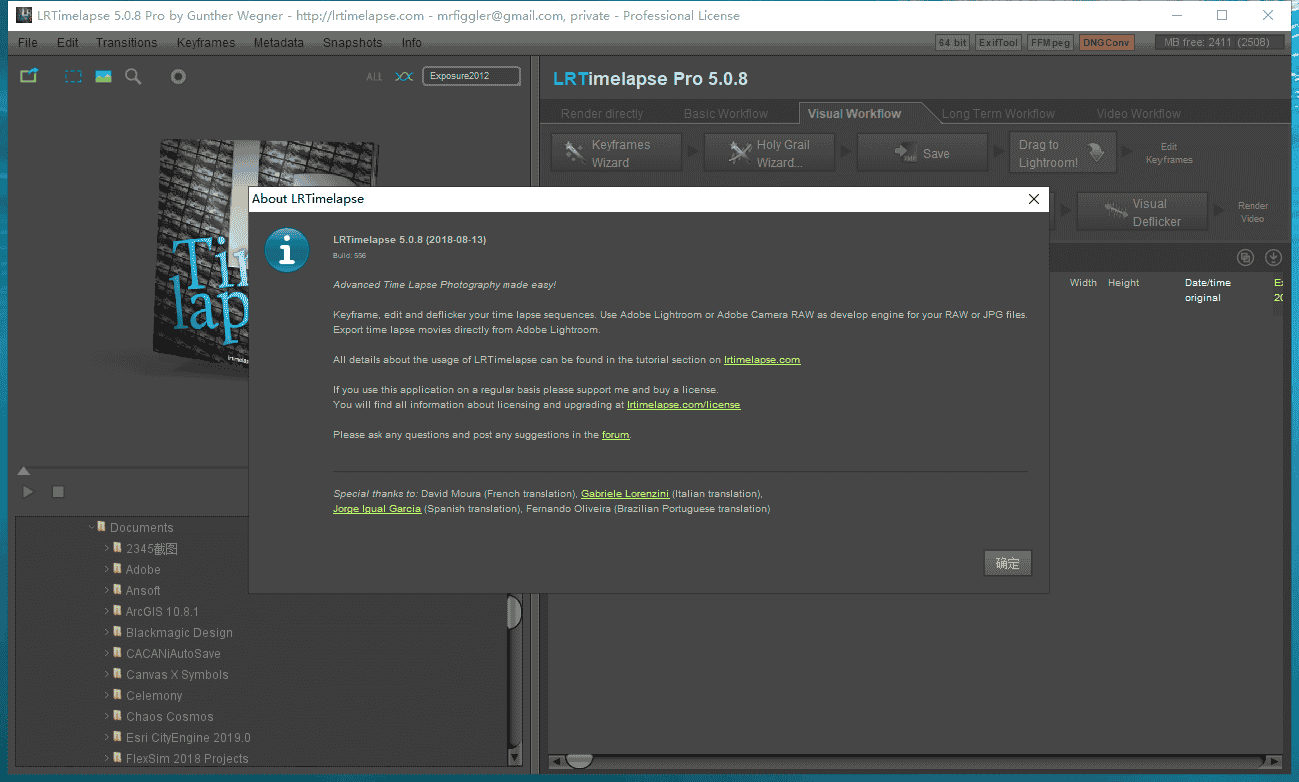Click the blue curves icon beside ALL

pyautogui.click(x=404, y=76)
